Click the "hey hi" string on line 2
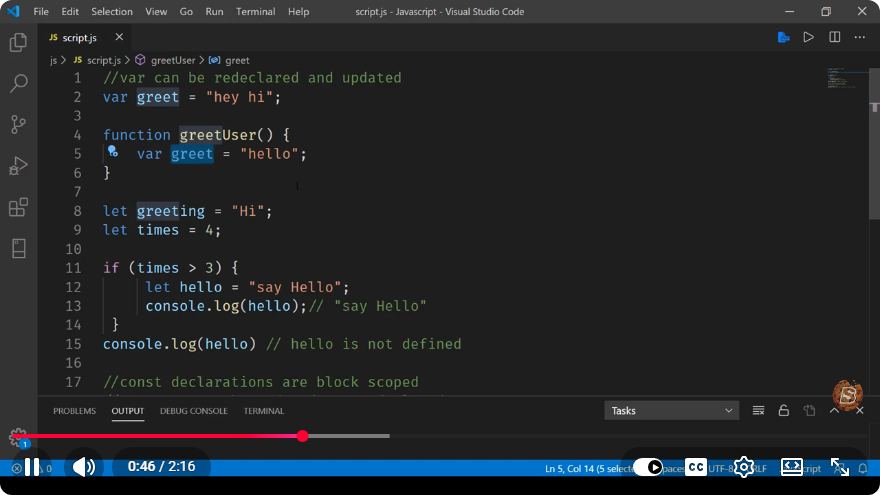 (239, 97)
